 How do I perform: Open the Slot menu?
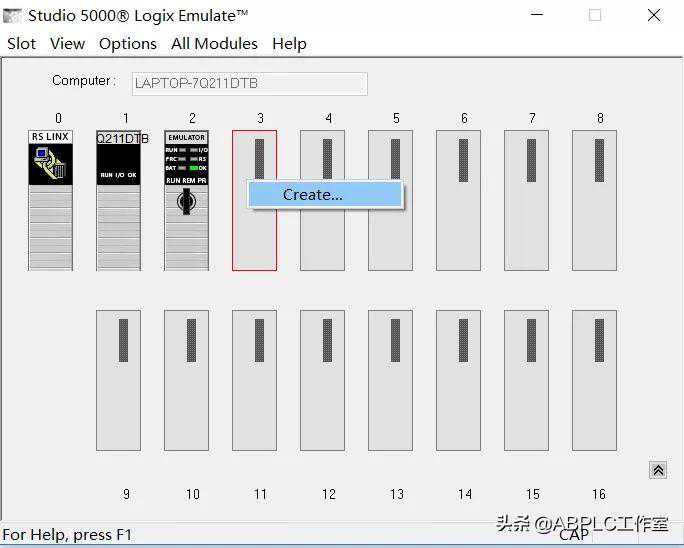tap(21, 44)
